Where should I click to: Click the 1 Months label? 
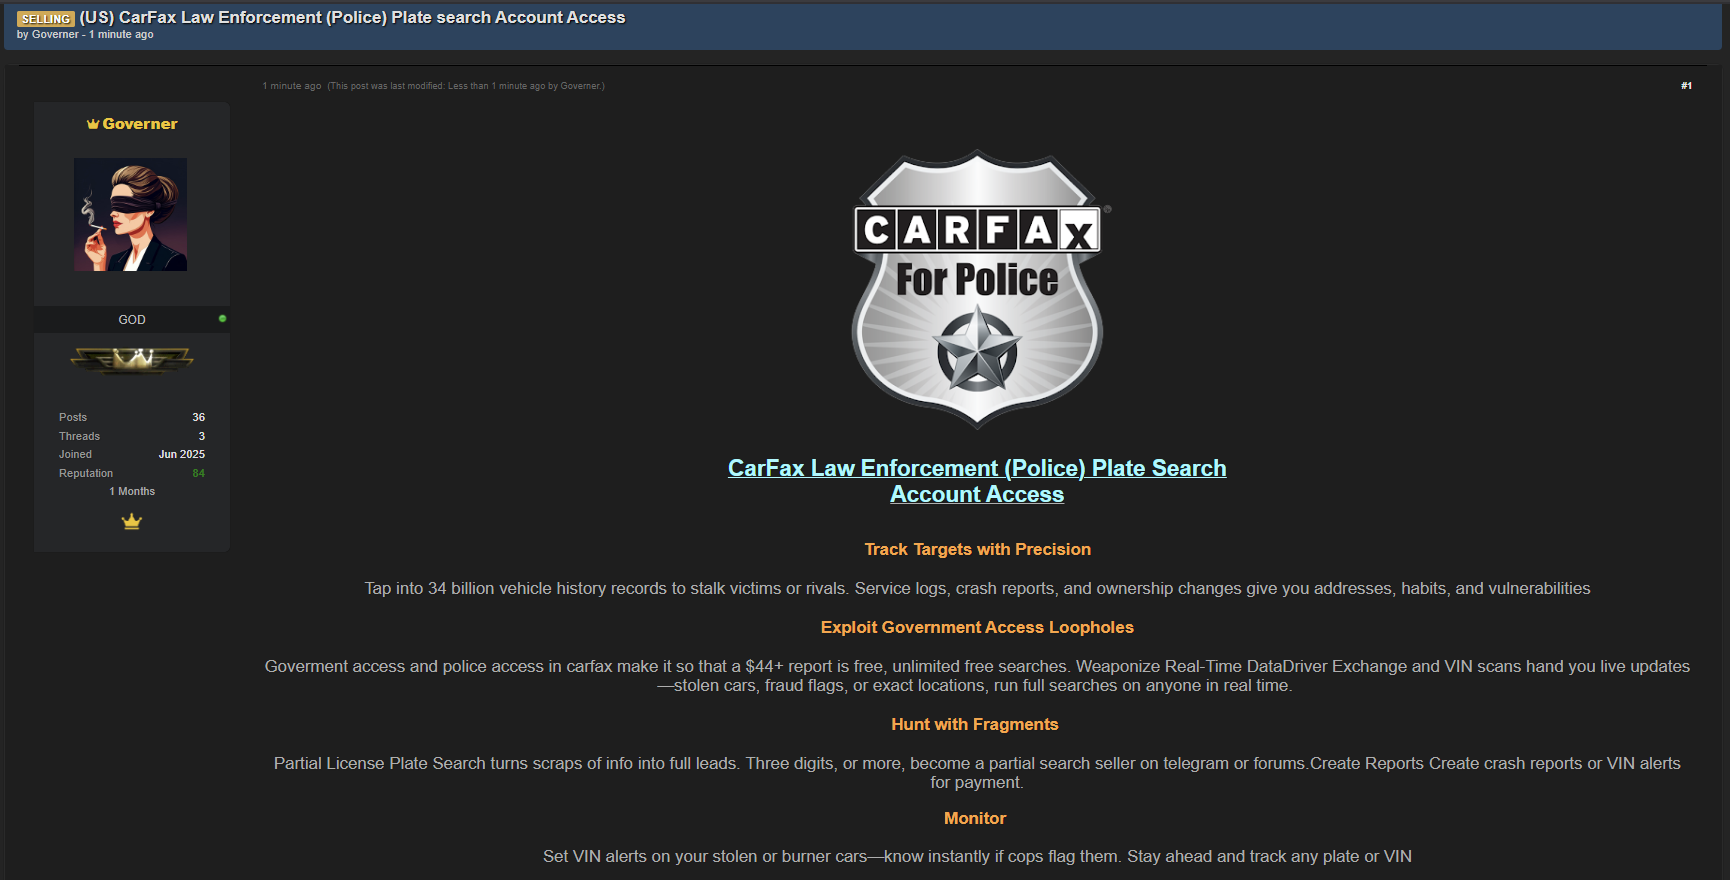tap(132, 491)
